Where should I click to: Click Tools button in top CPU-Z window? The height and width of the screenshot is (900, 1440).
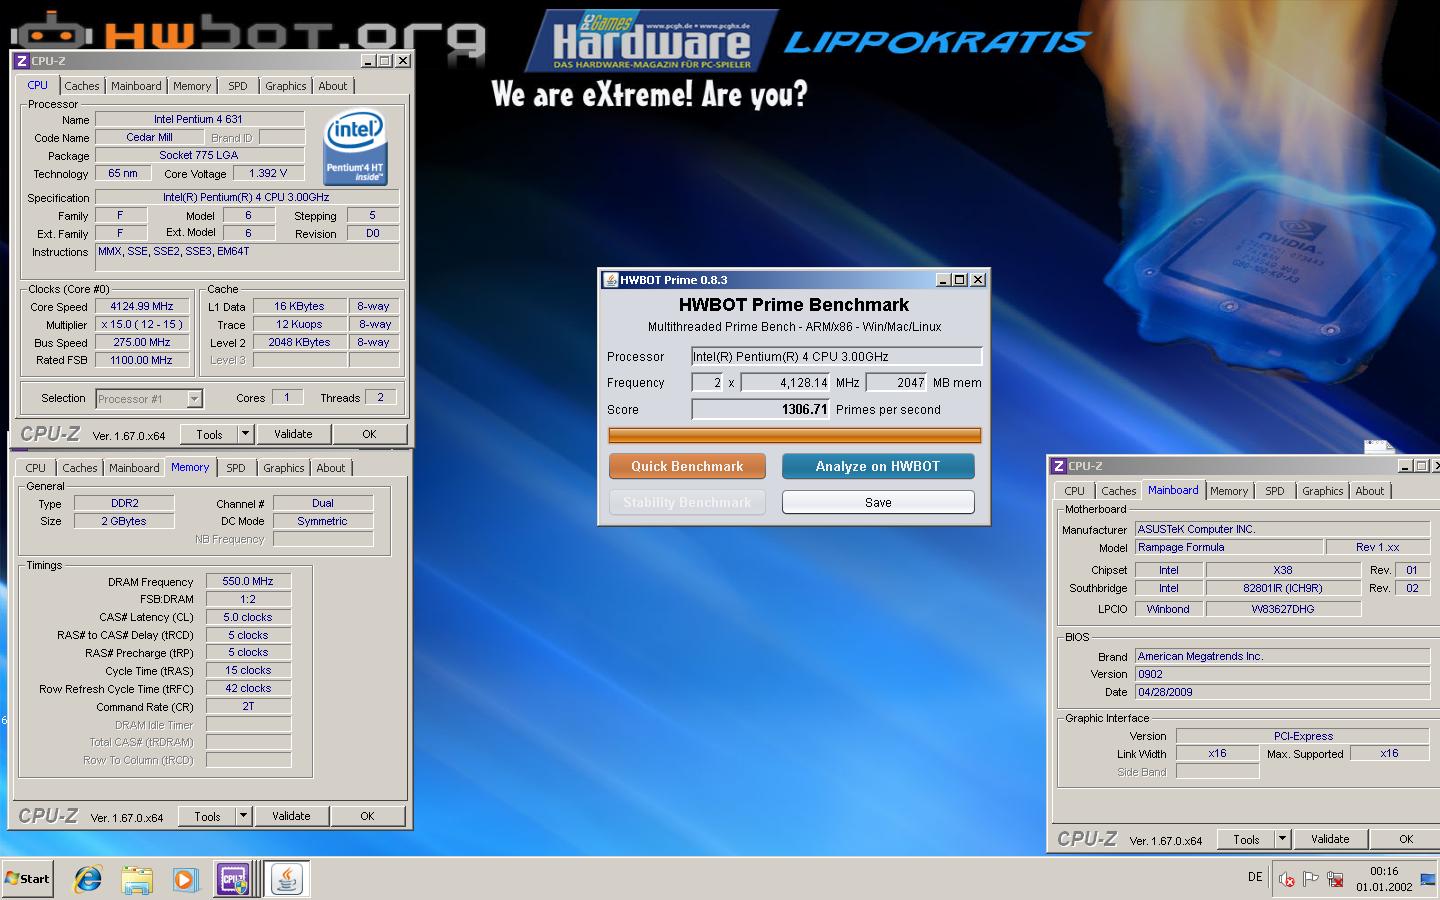click(210, 434)
